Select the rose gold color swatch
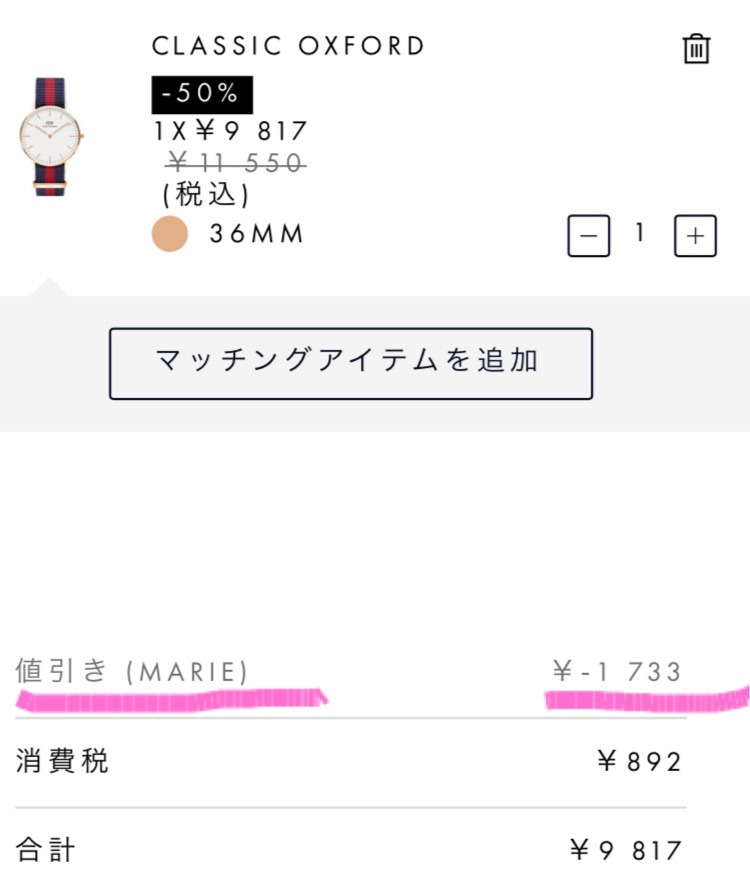This screenshot has width=750, height=889. coord(170,234)
